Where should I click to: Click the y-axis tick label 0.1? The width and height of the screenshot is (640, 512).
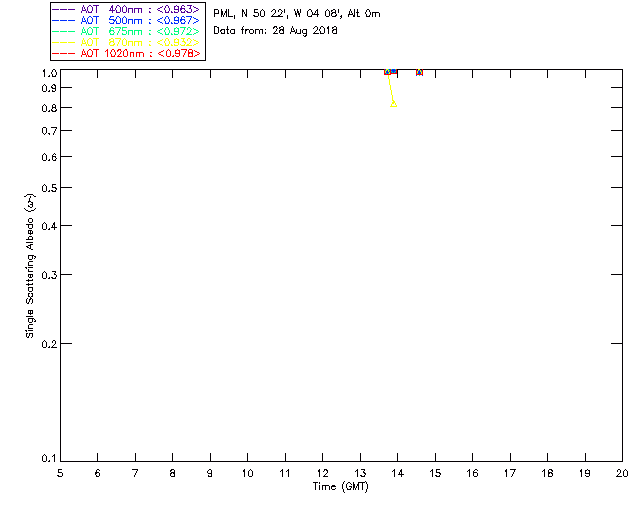click(47, 459)
